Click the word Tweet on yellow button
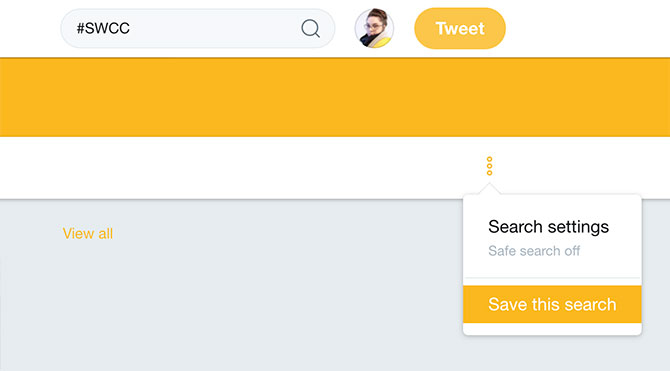This screenshot has width=670, height=371. [460, 29]
